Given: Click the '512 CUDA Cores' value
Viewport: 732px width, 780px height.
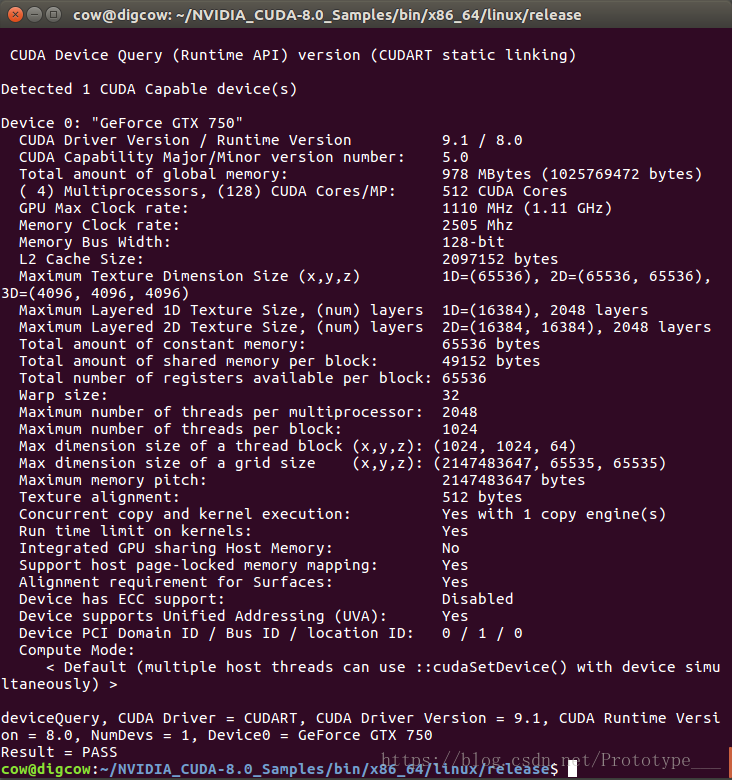Looking at the screenshot, I should pos(504,191).
